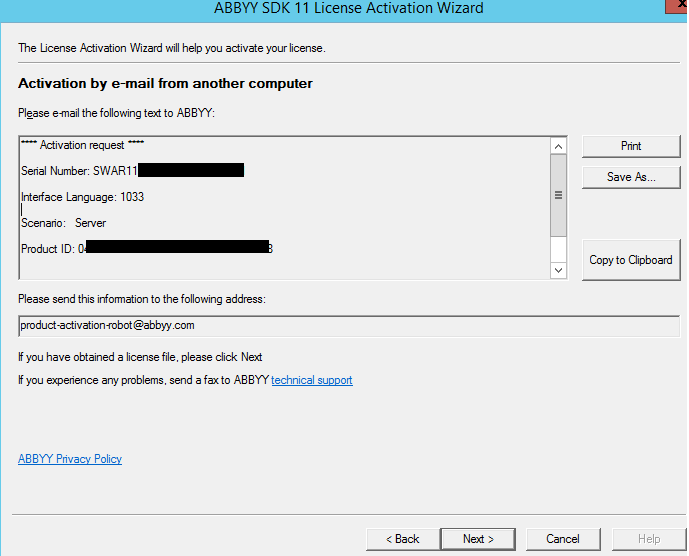Click the scroll down arrow in text box
The height and width of the screenshot is (556, 689).
558,270
